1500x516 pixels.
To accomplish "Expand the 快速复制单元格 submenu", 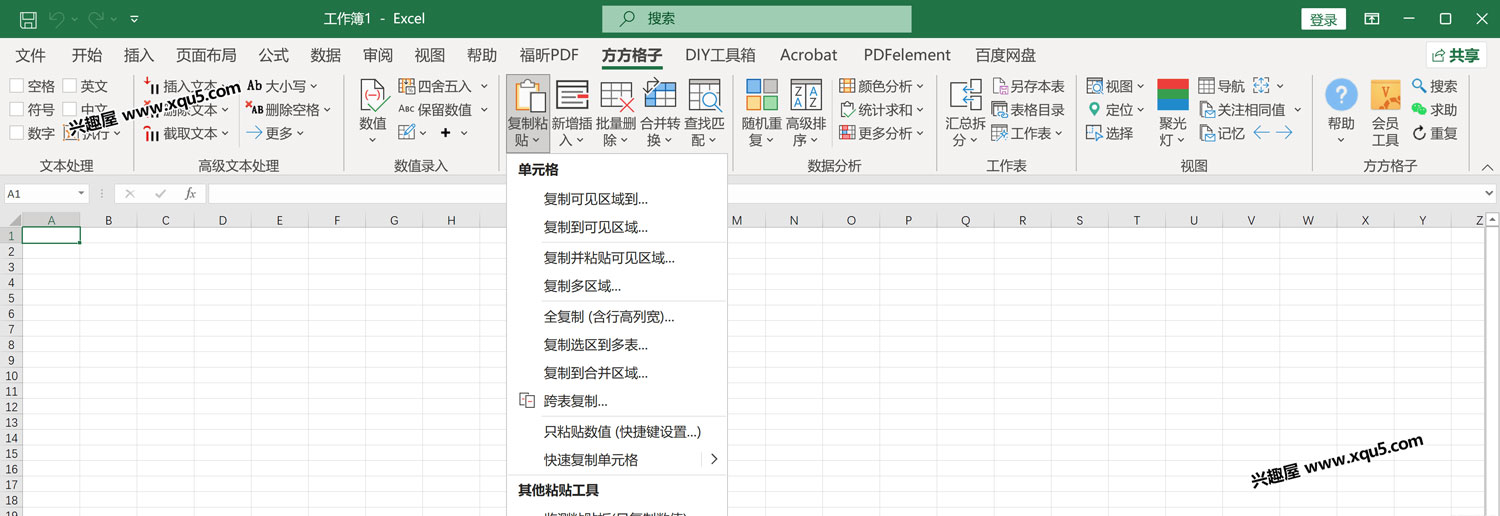I will [714, 460].
